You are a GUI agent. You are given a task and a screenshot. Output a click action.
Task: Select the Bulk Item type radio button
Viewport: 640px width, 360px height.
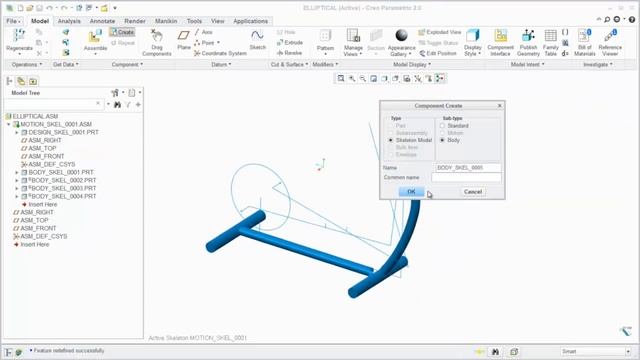(391, 147)
